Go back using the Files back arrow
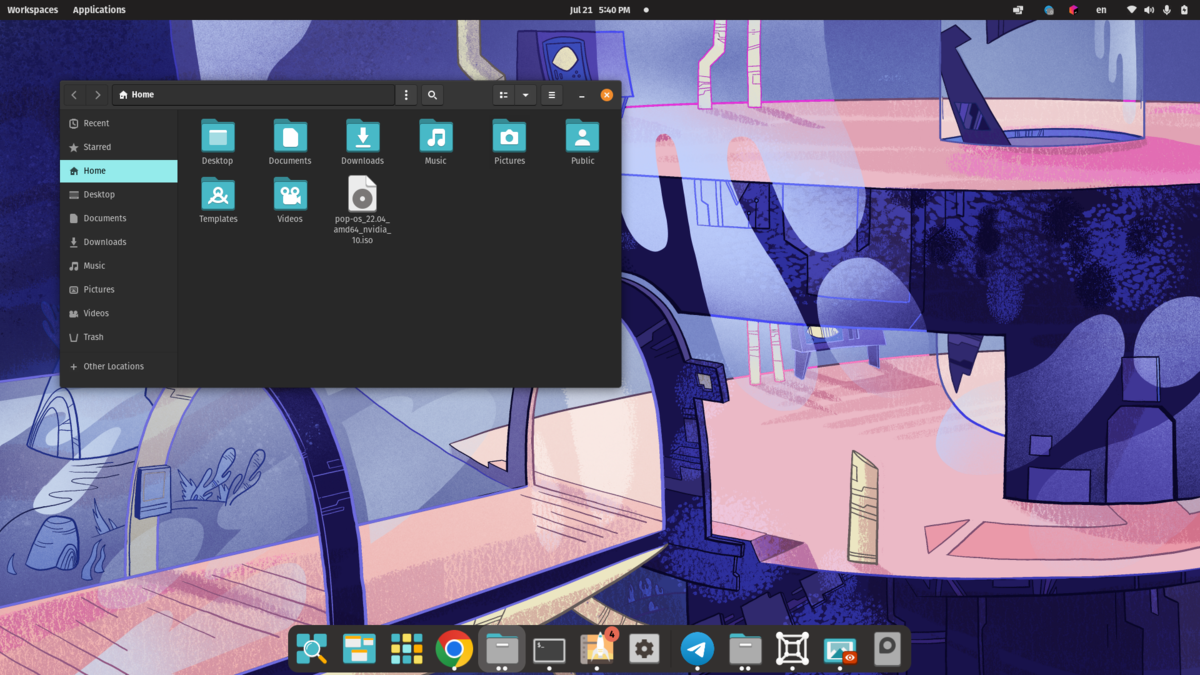The image size is (1200, 675). (x=74, y=95)
